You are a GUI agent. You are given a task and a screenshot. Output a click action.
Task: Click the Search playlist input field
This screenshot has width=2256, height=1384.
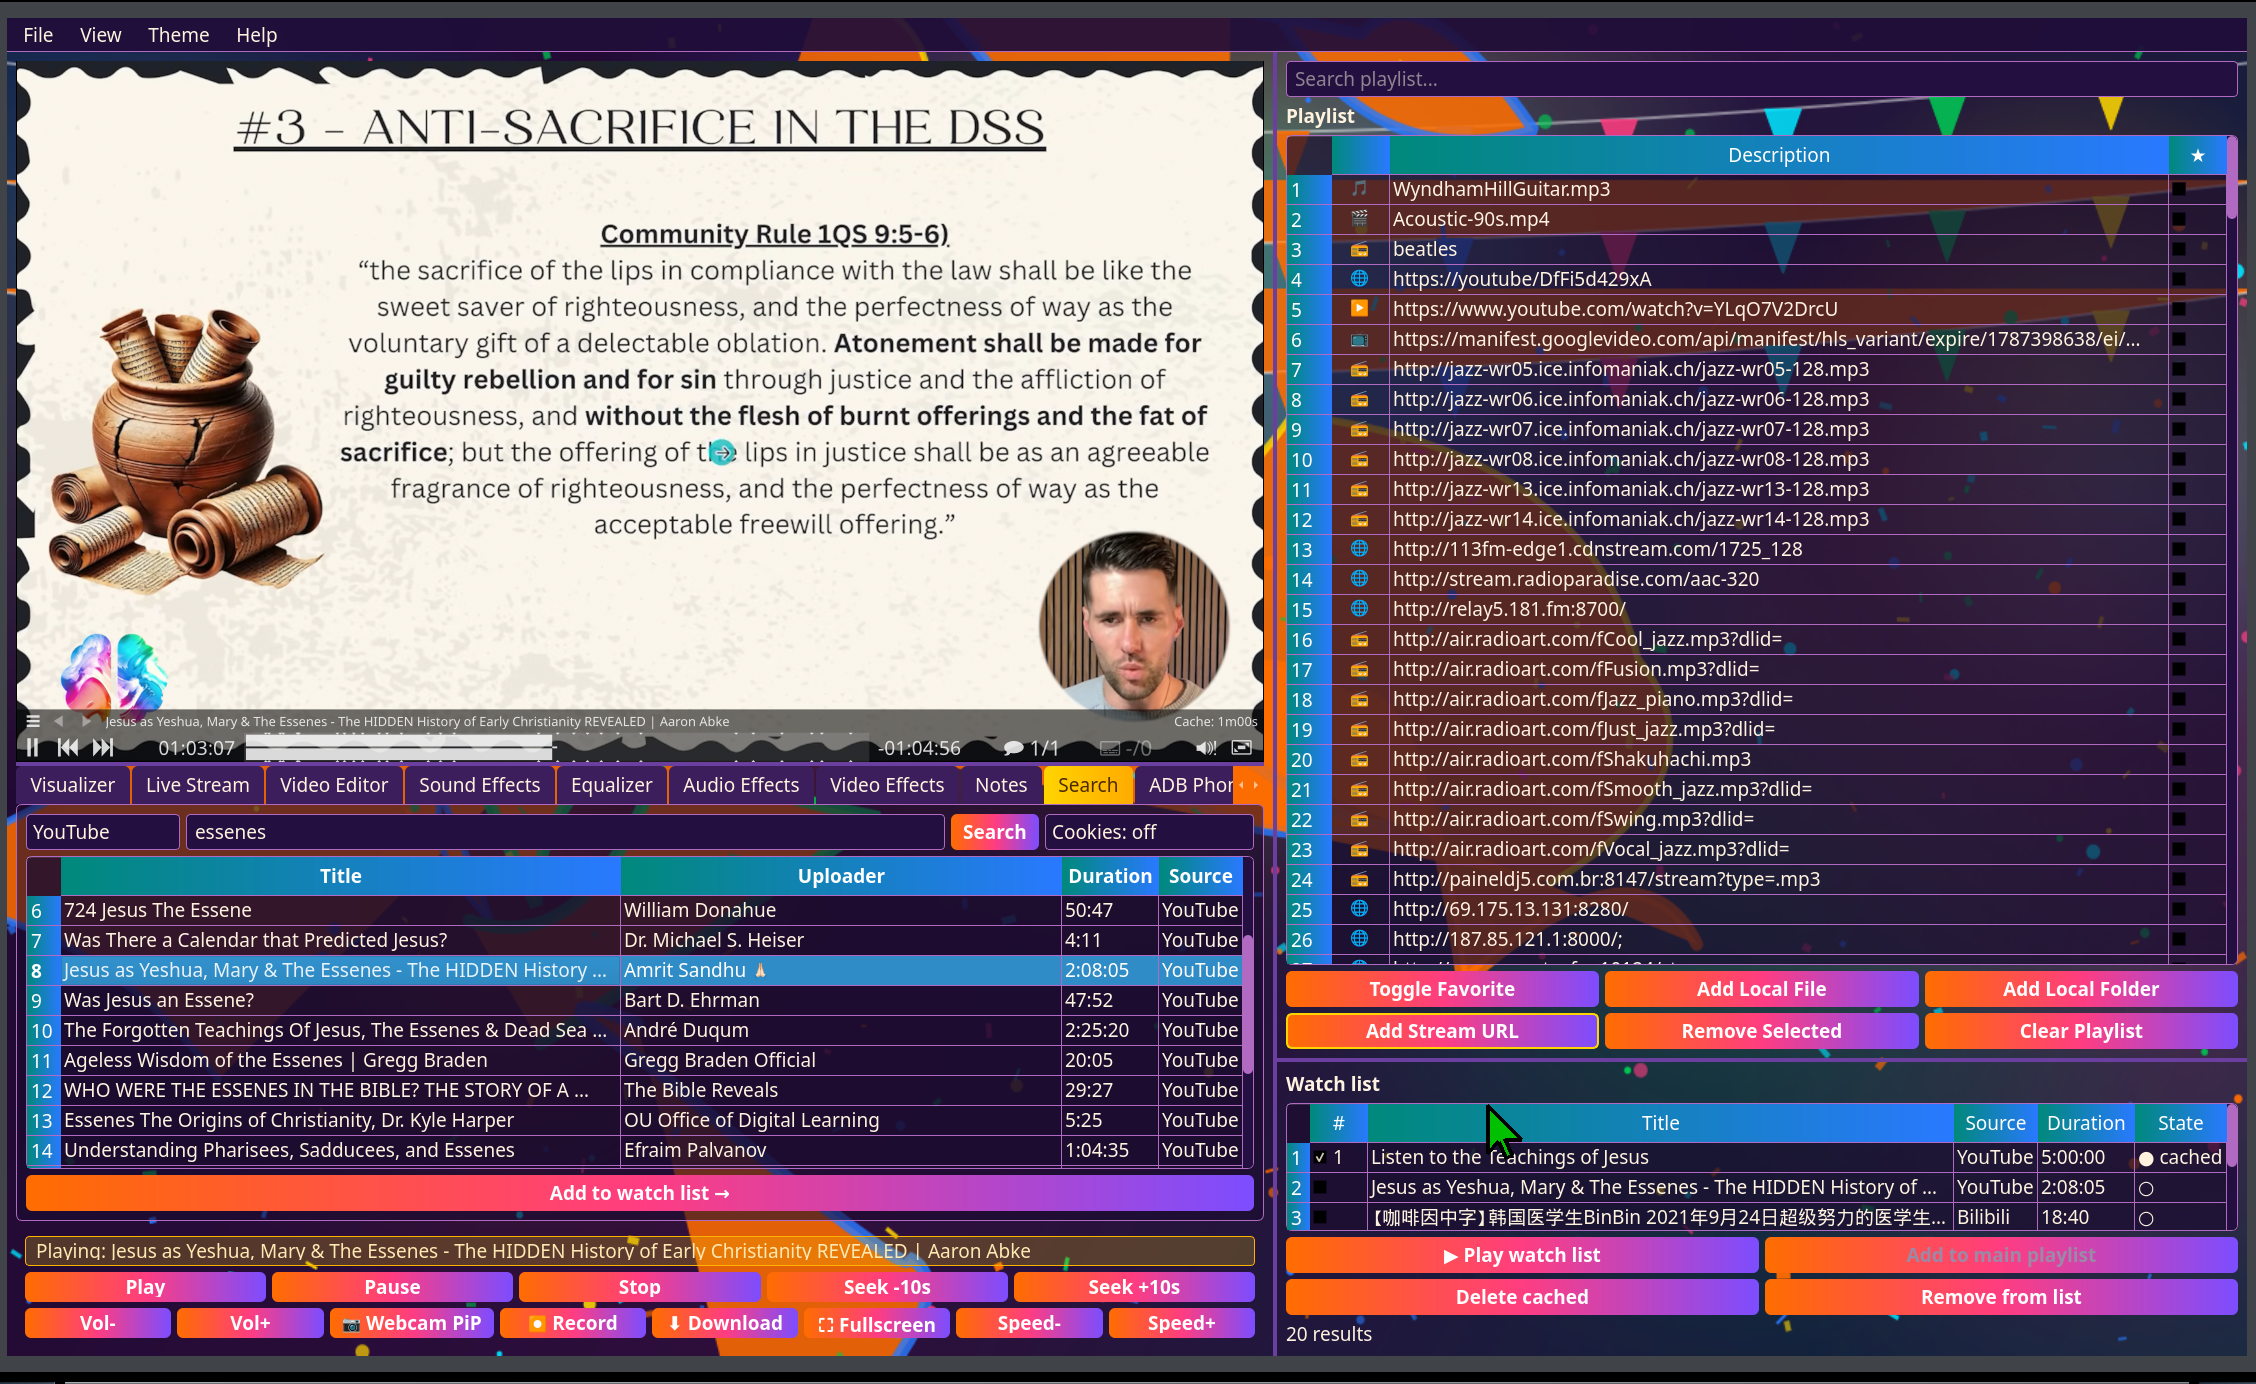pos(1761,79)
